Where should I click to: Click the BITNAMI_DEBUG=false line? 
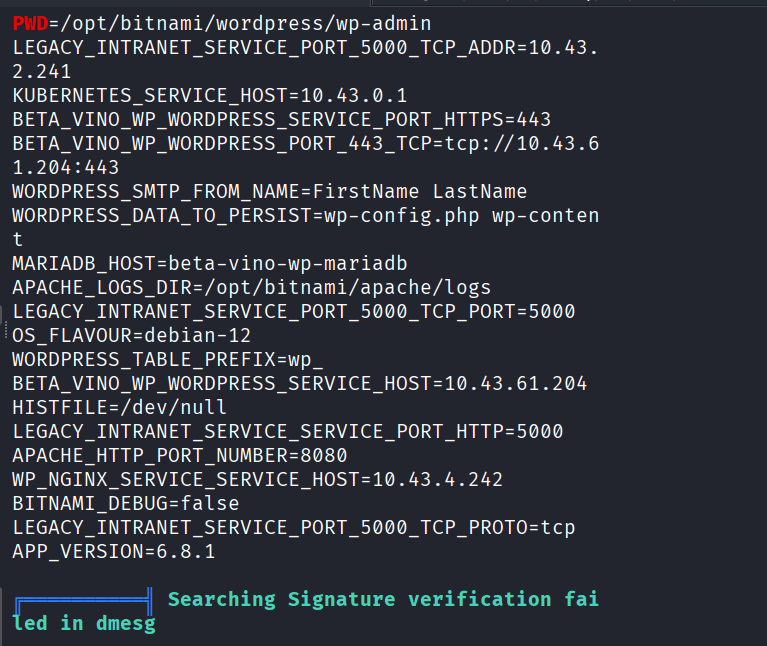(x=126, y=504)
